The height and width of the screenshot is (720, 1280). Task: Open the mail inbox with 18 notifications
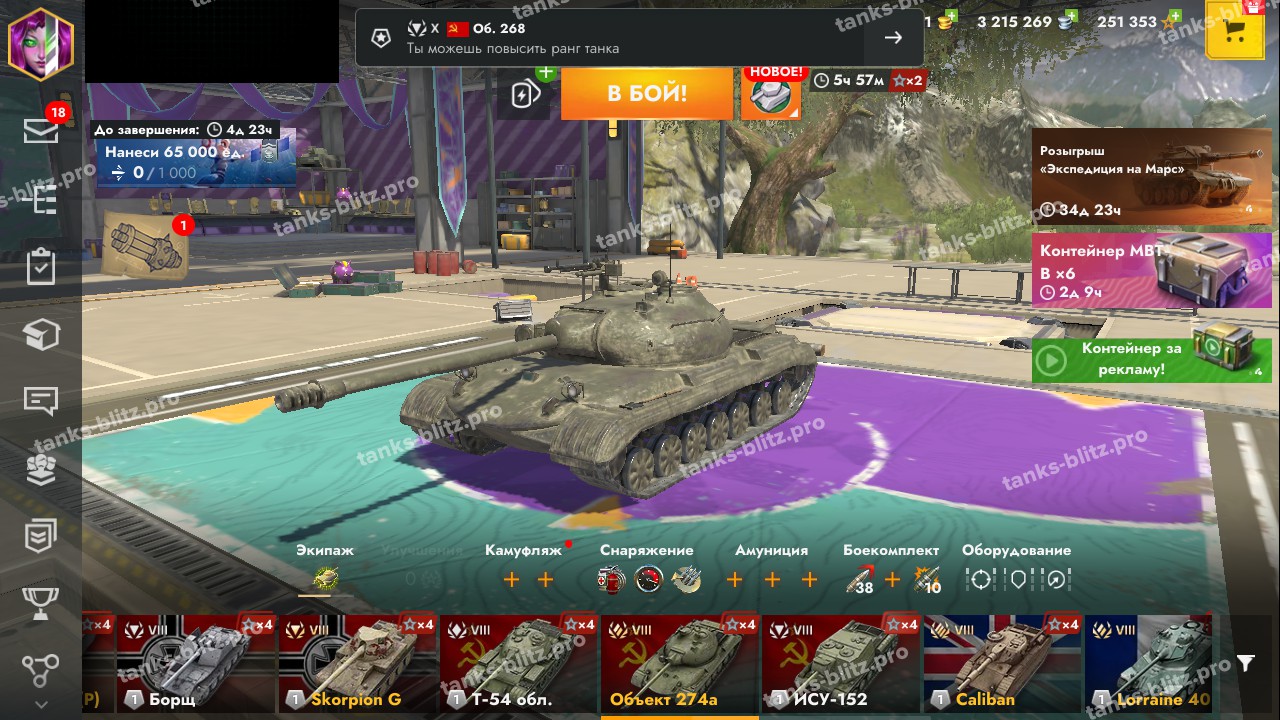pos(41,130)
